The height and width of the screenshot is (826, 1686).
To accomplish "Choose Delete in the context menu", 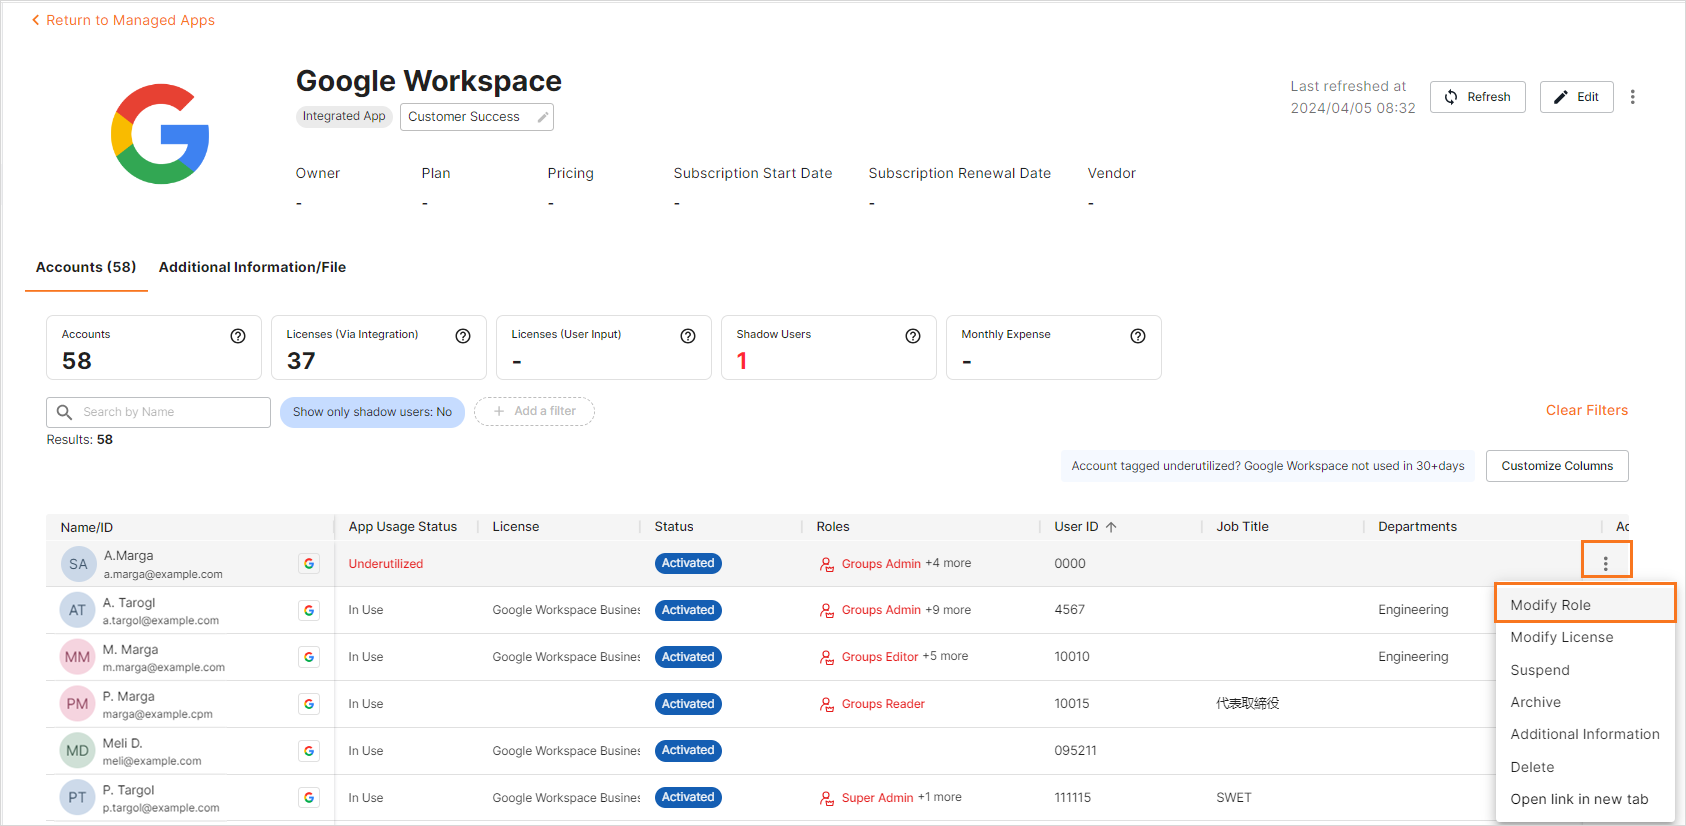I will click(x=1585, y=767).
